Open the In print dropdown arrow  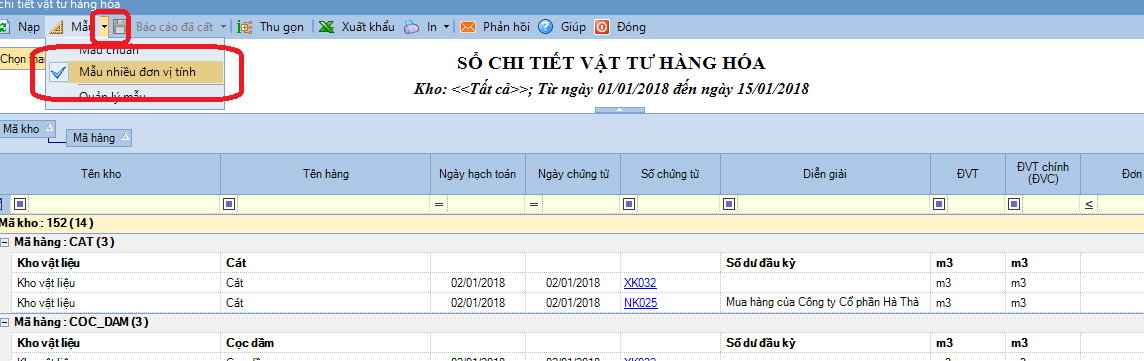coord(446,28)
